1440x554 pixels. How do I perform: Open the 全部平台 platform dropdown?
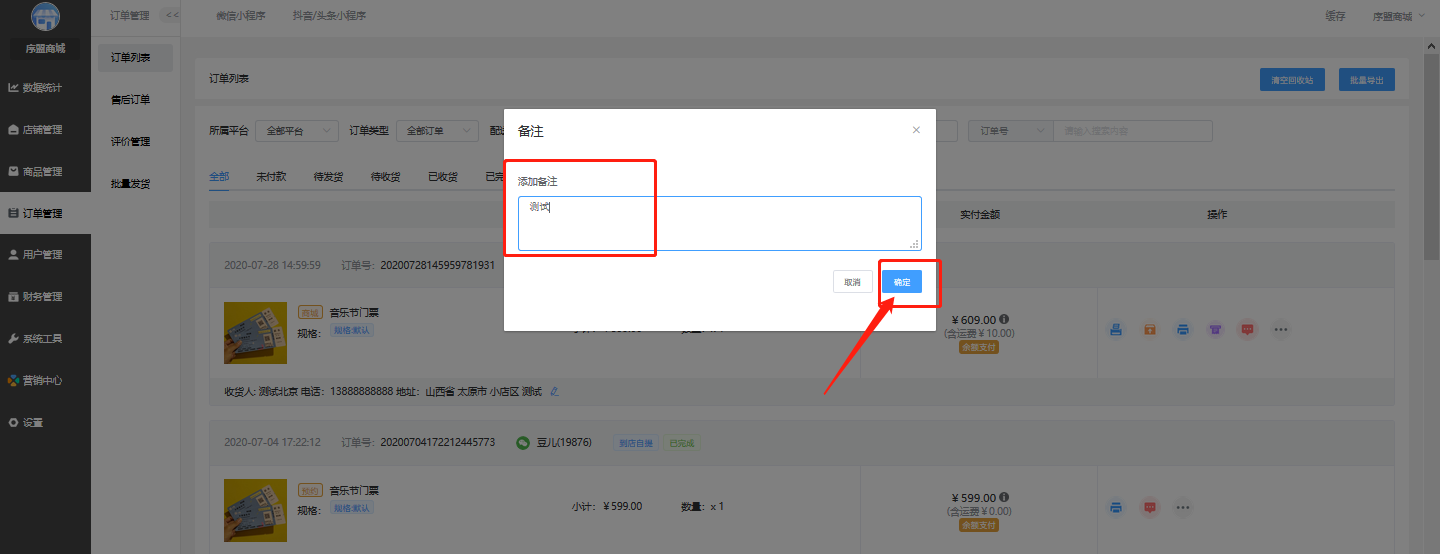click(298, 131)
